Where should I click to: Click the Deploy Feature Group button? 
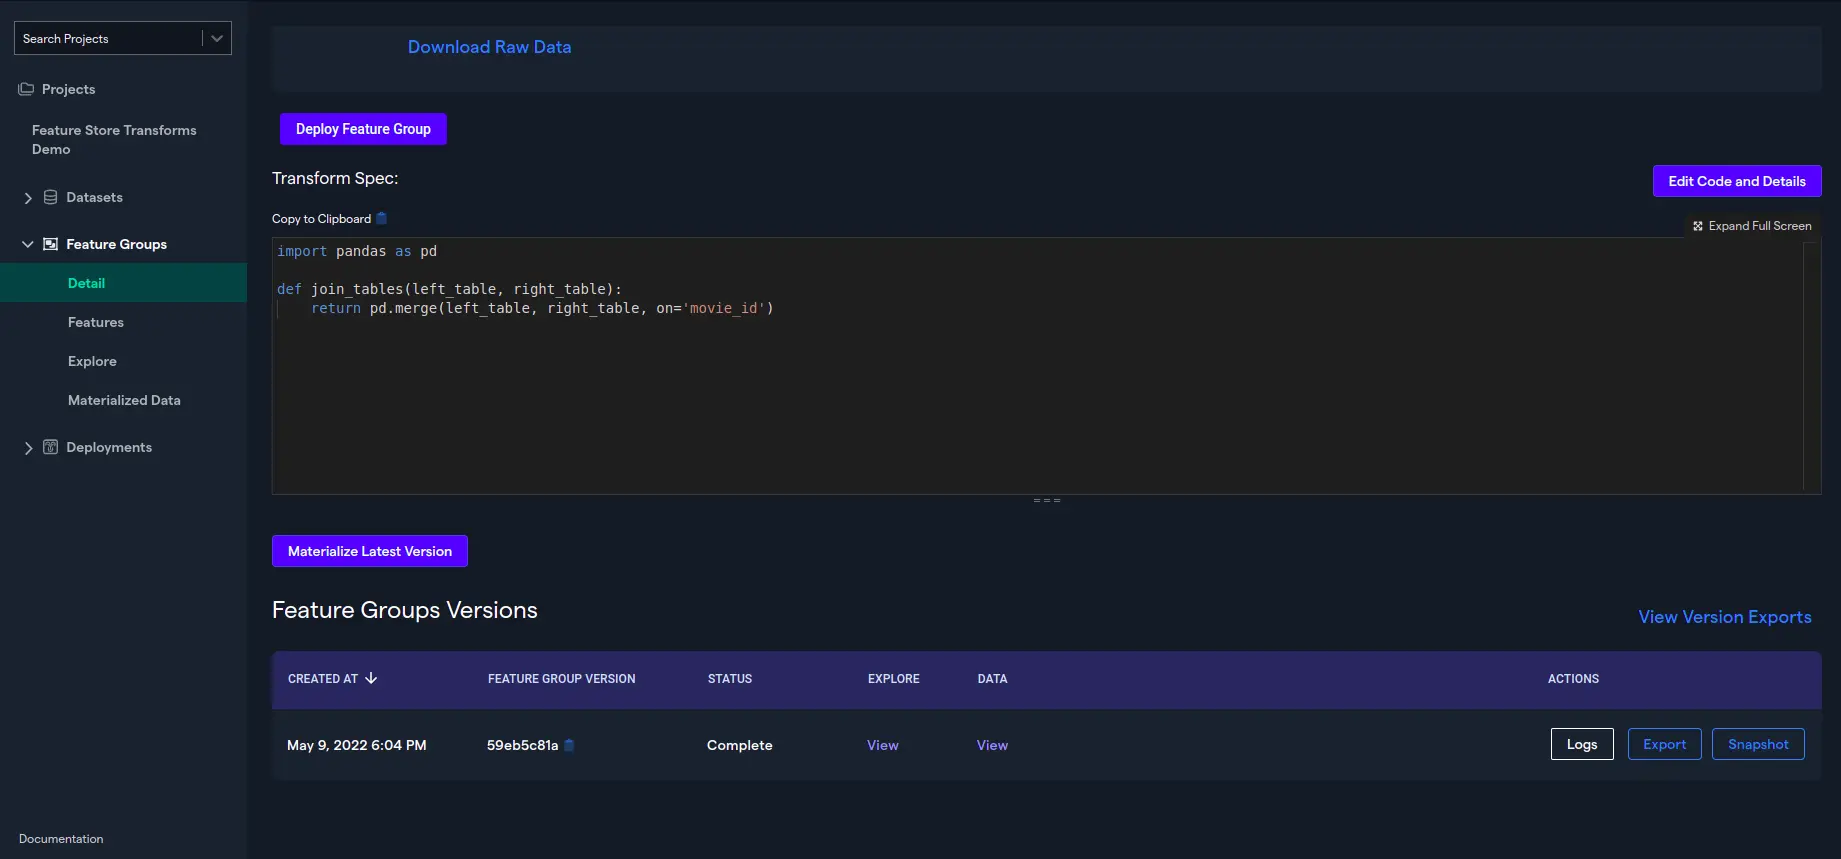coord(363,129)
